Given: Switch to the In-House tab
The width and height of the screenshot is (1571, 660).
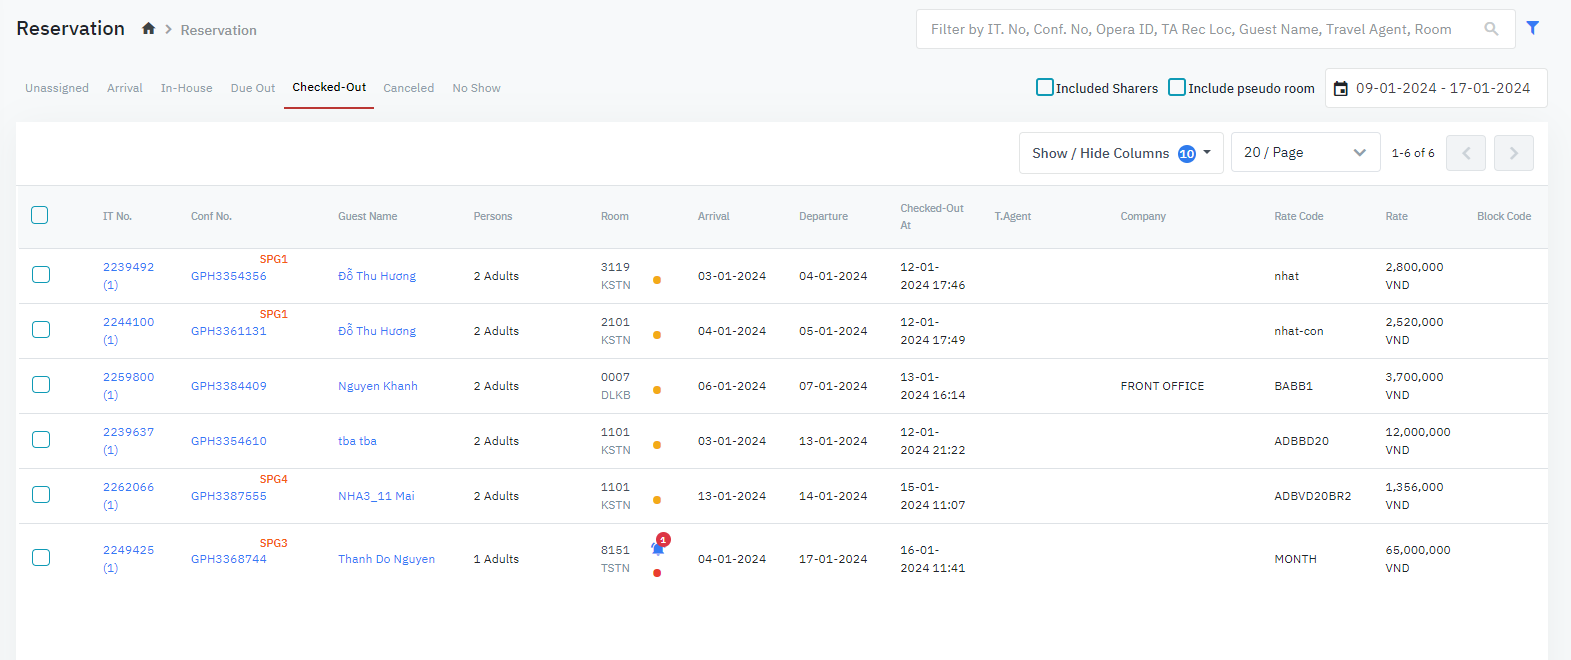Looking at the screenshot, I should coord(186,88).
